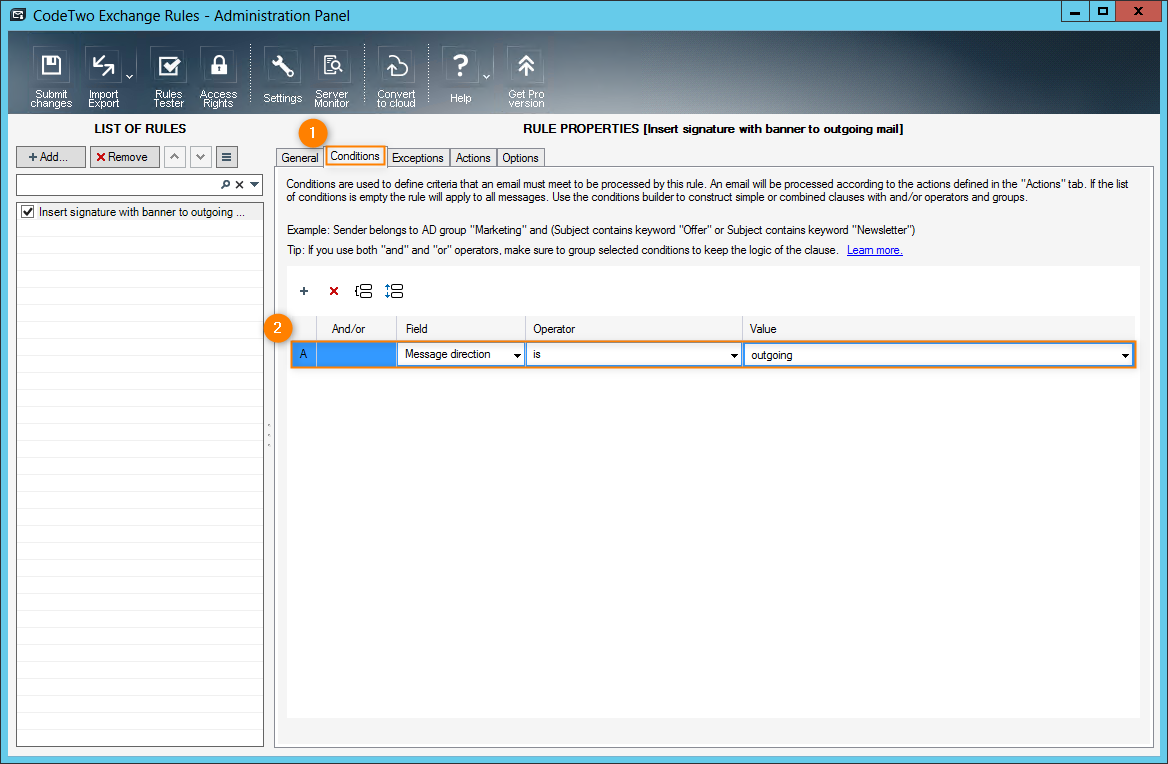The image size is (1168, 764).
Task: Close the Administration Panel window
Action: [1138, 12]
